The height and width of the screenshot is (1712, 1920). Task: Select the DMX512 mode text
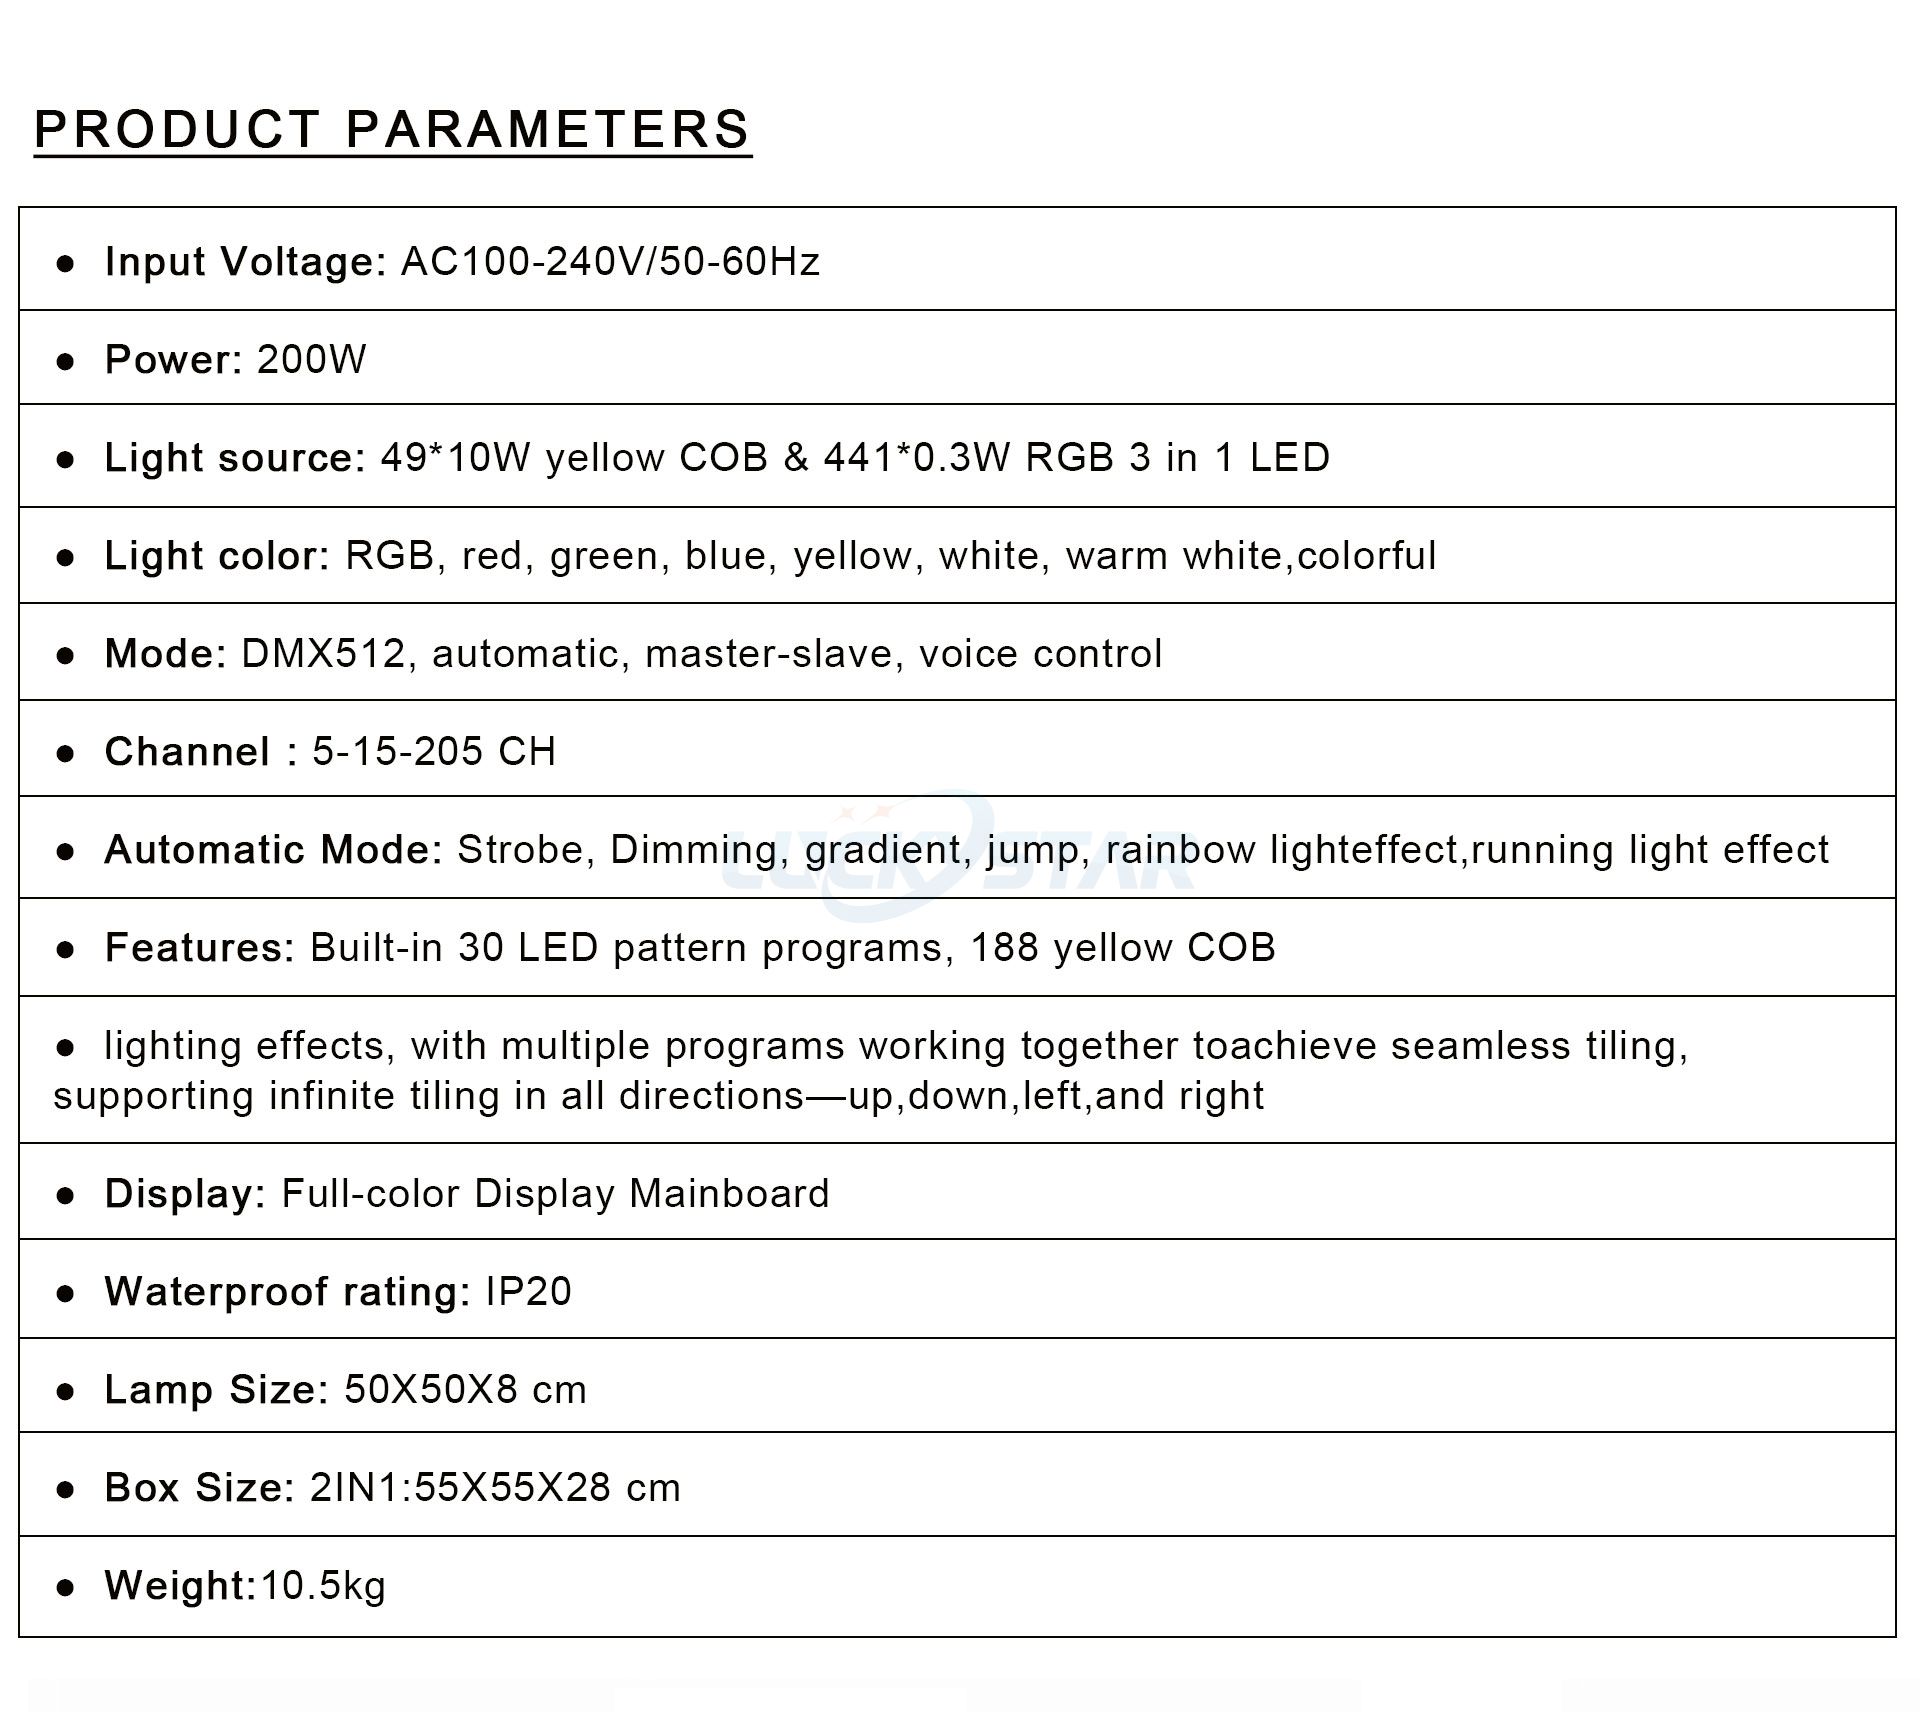tap(324, 654)
